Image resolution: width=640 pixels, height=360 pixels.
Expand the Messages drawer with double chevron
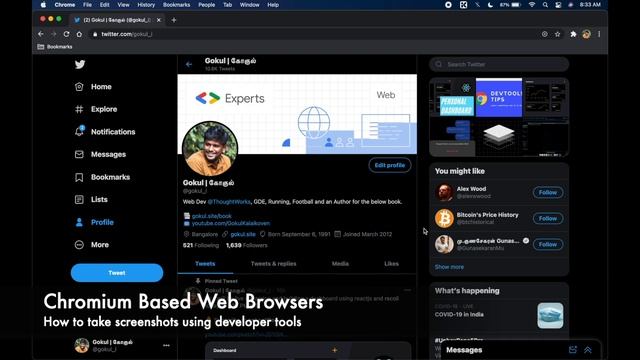tap(588, 350)
